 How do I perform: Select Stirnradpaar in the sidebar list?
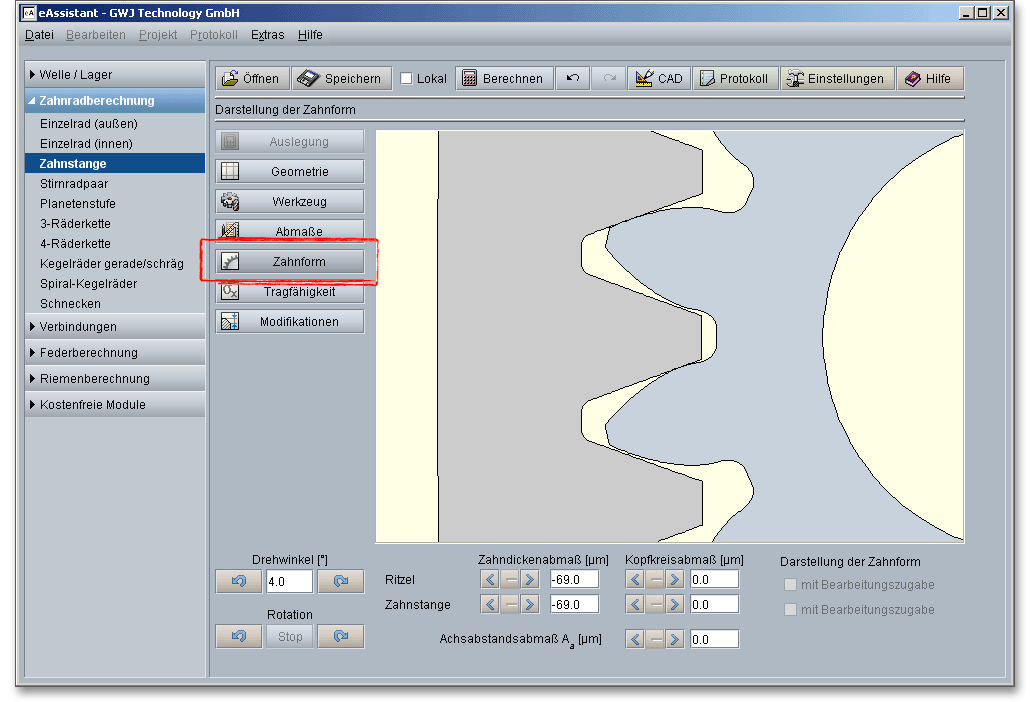(74, 184)
